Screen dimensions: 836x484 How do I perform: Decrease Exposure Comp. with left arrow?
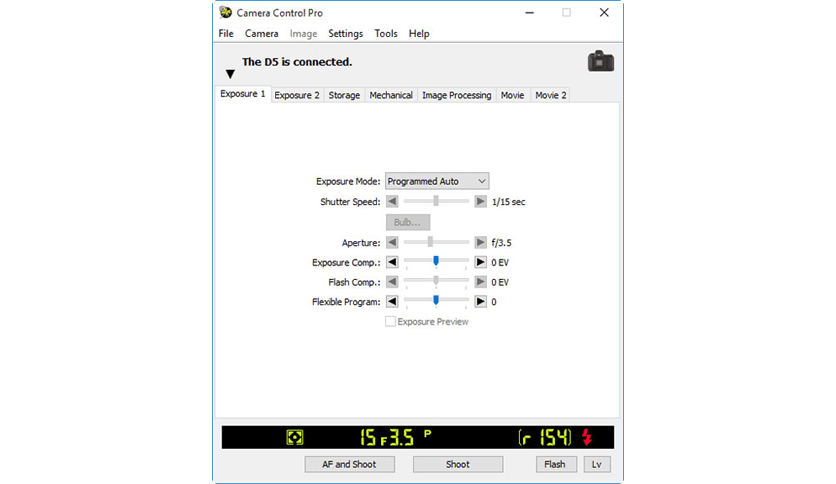[x=392, y=262]
